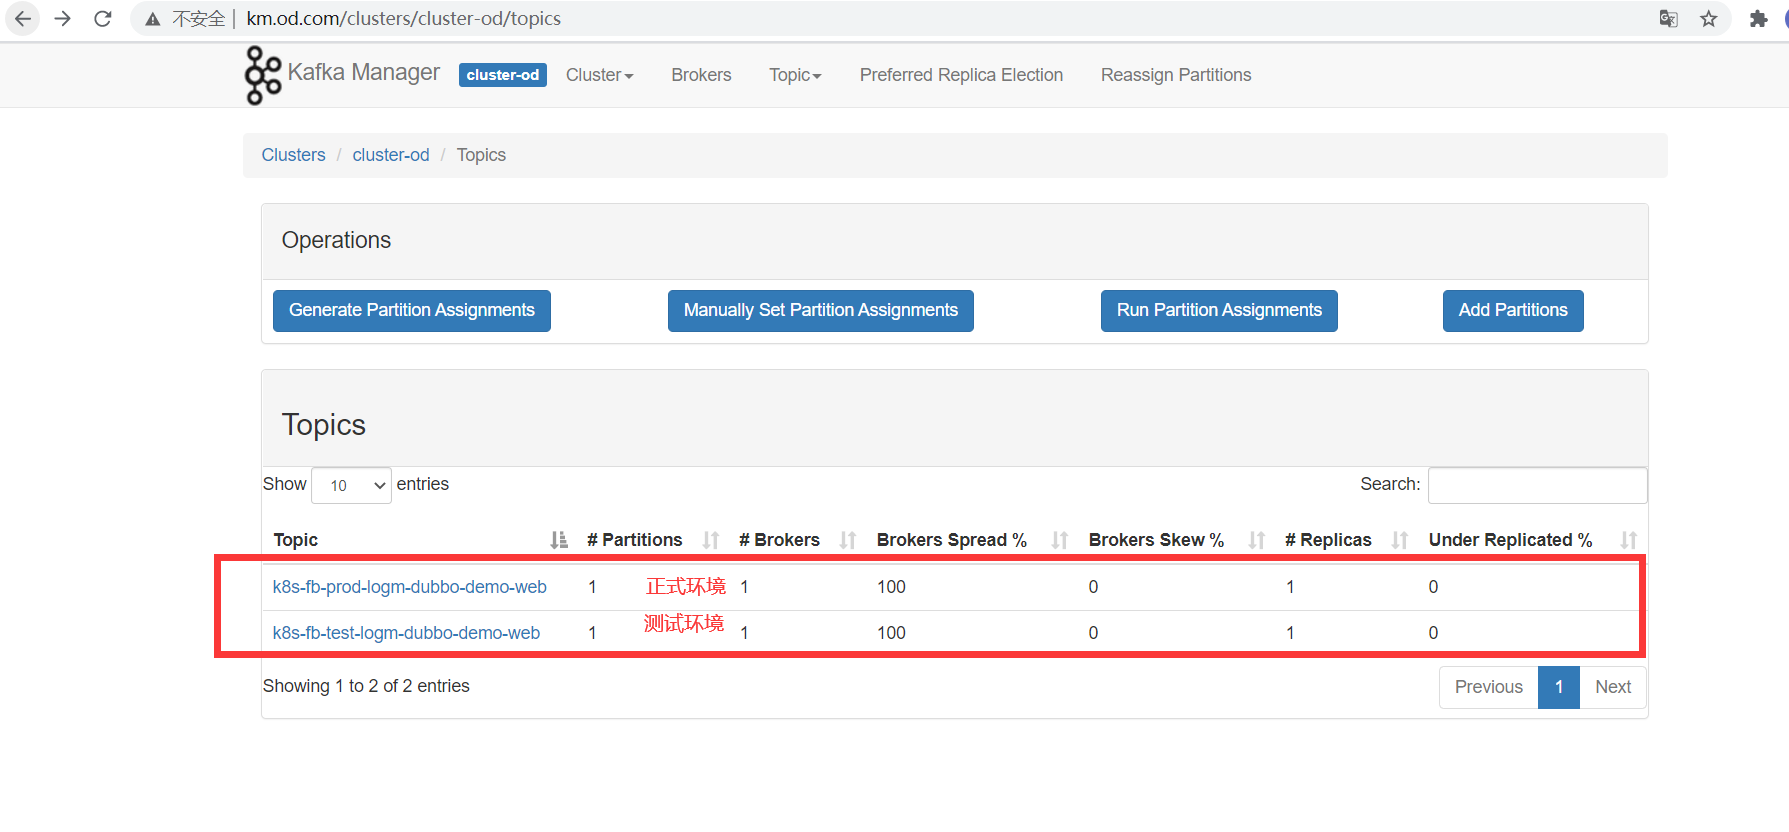Click the Under Replicated % column header
Screen dimensions: 1789x832
[1511, 540]
